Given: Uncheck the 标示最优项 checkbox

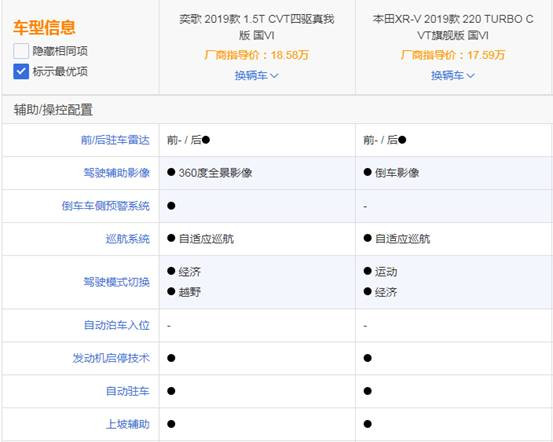Looking at the screenshot, I should 21,72.
